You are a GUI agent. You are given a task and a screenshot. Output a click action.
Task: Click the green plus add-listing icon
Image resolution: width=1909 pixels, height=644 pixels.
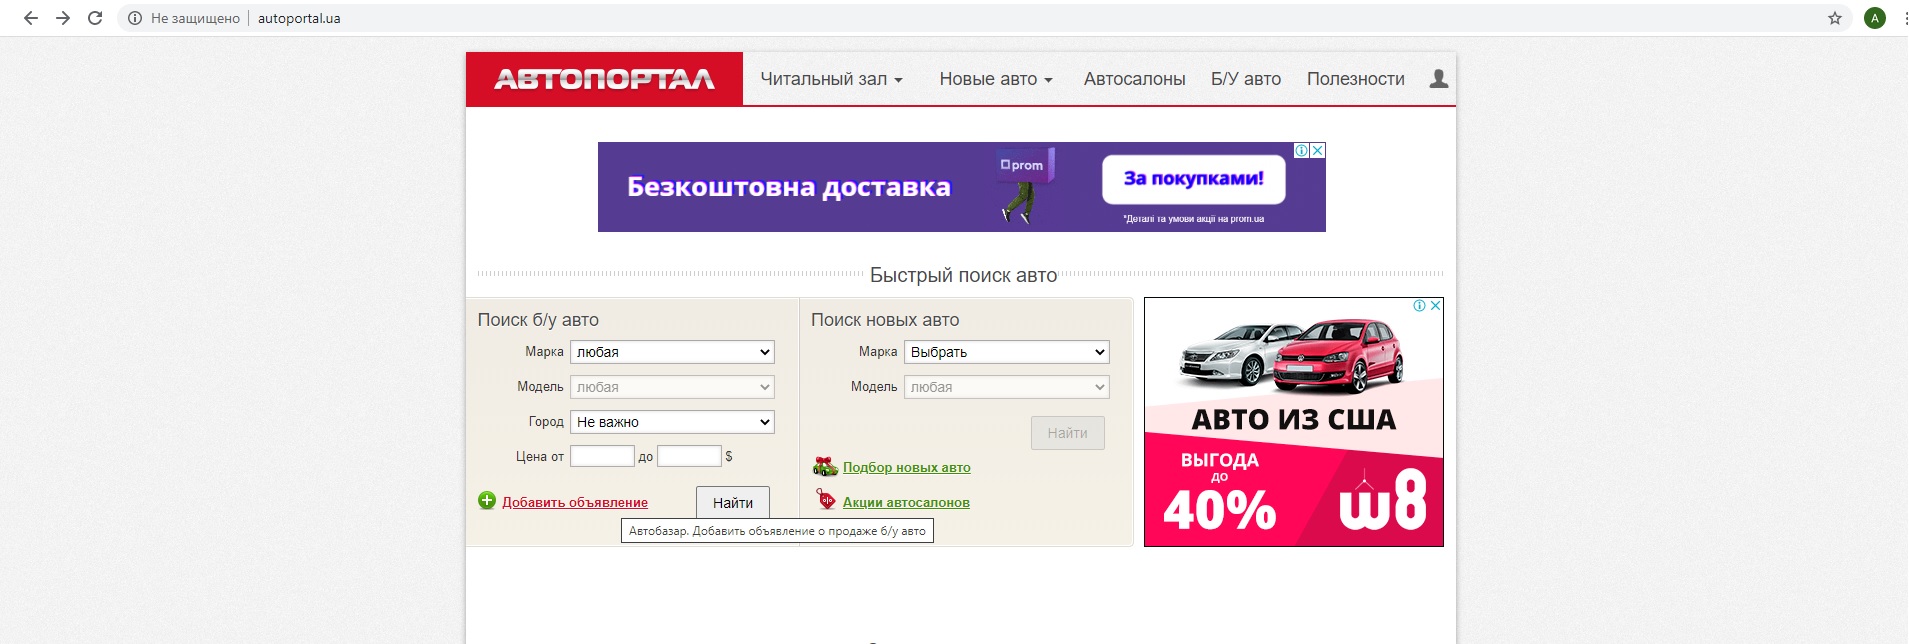(x=487, y=501)
